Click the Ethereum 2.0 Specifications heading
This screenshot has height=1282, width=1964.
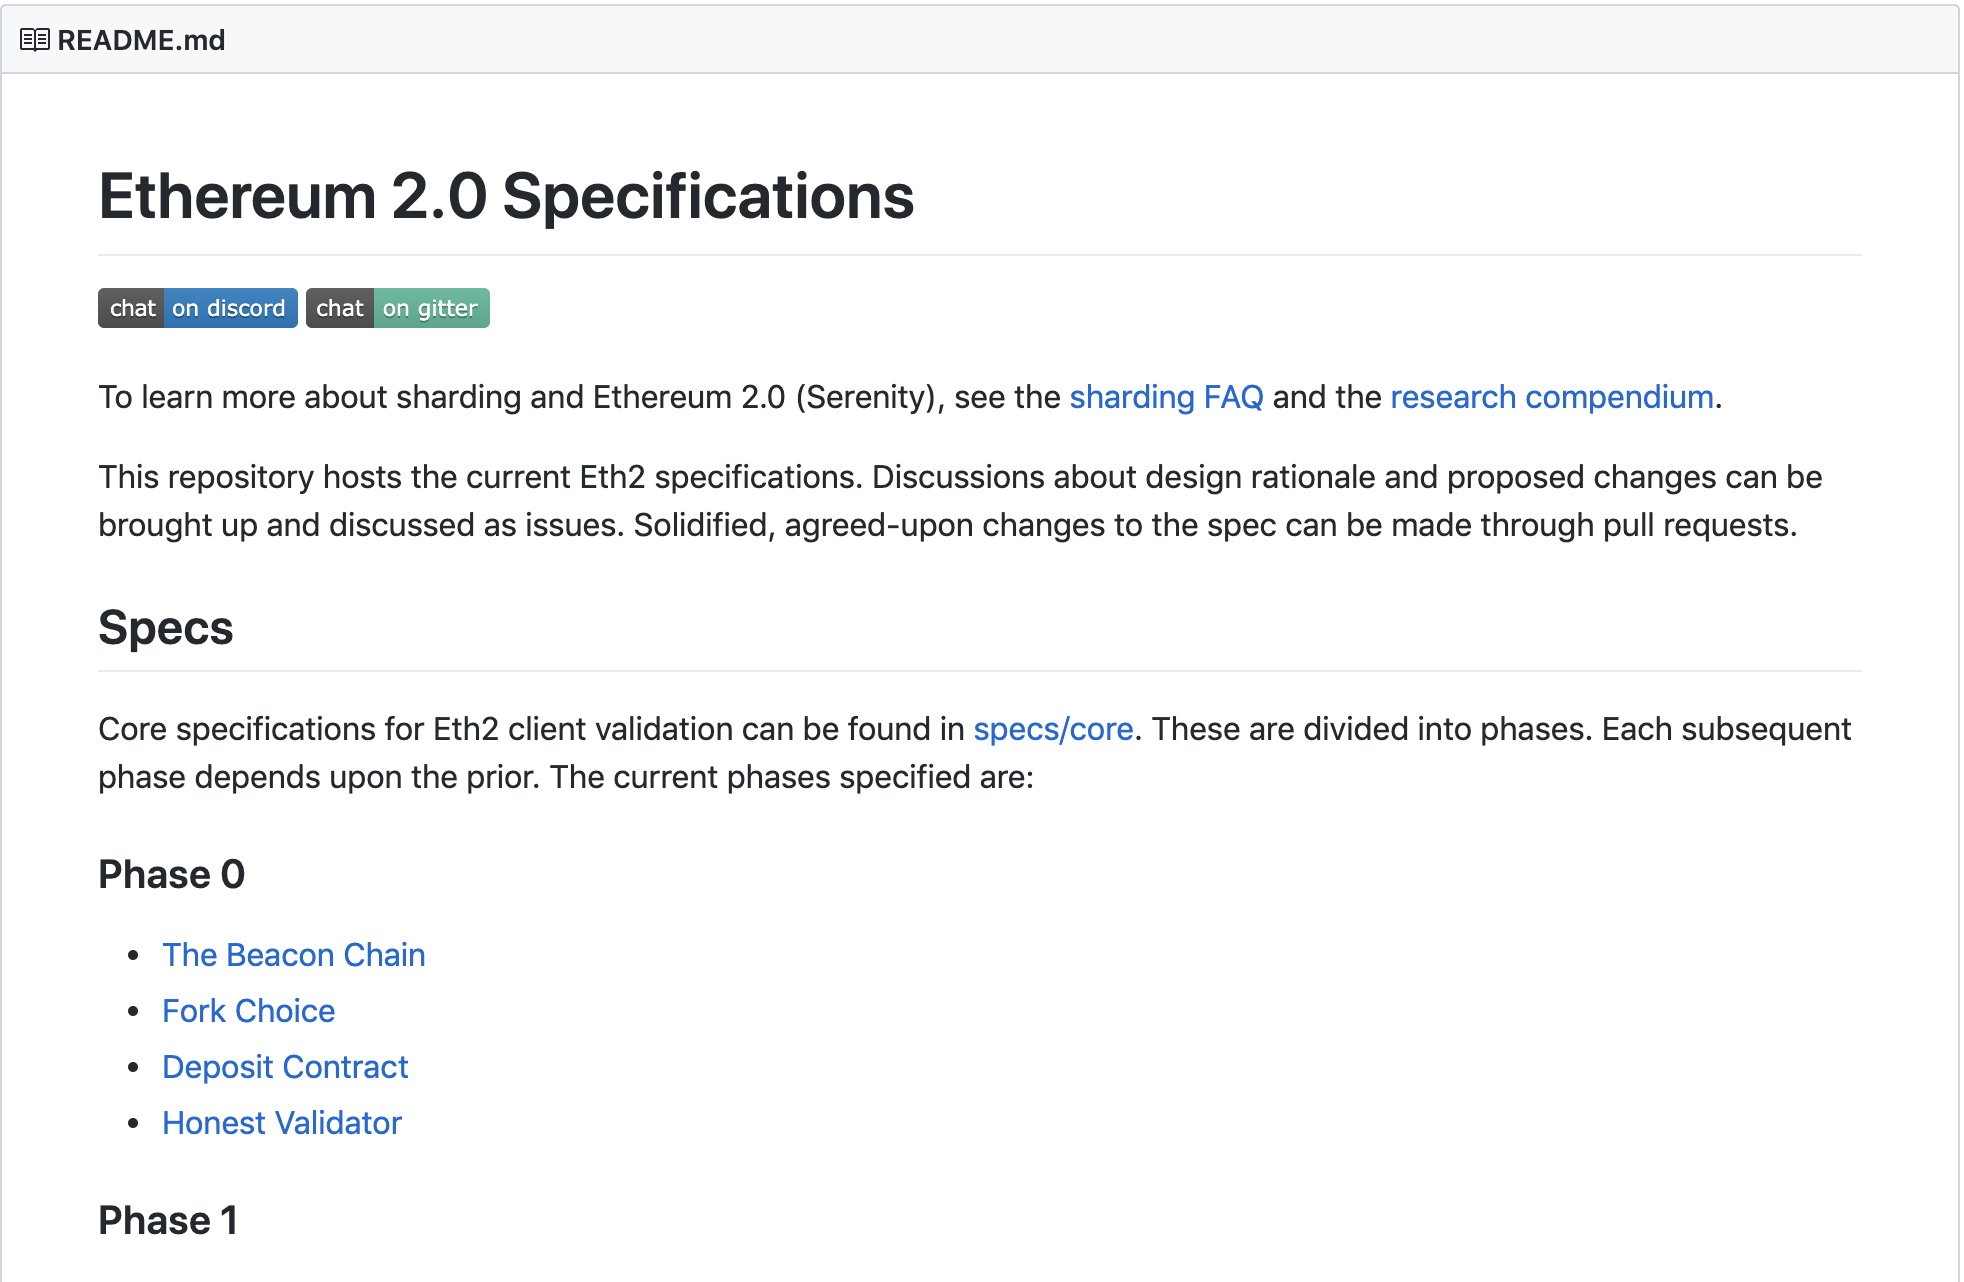coord(506,196)
